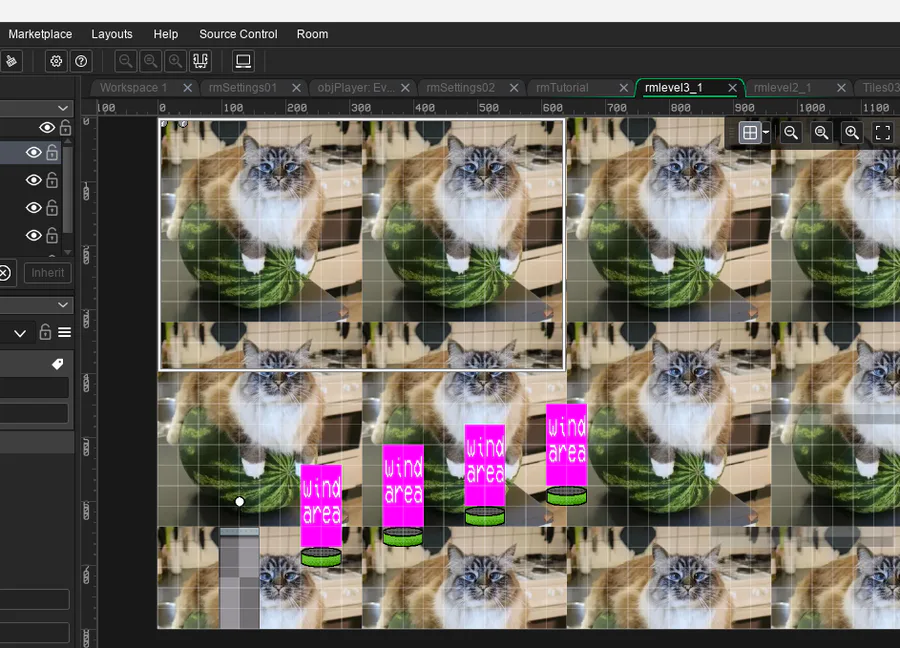Screen dimensions: 900x648
Task: Toggle the room grid icon
Action: pyautogui.click(x=750, y=133)
